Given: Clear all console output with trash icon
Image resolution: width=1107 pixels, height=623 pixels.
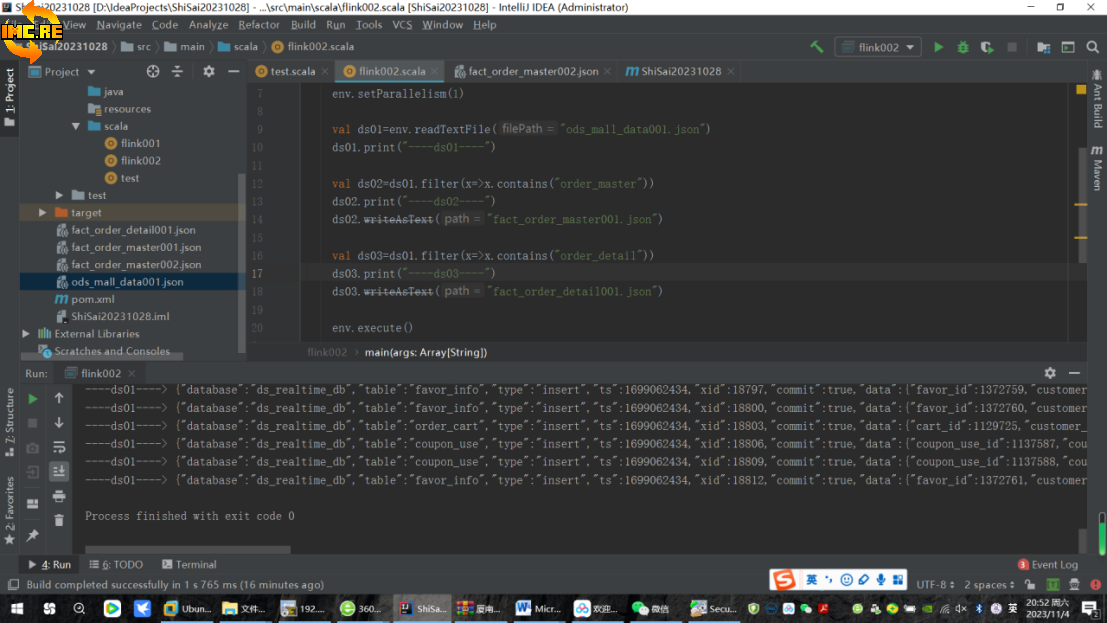Looking at the screenshot, I should (59, 520).
